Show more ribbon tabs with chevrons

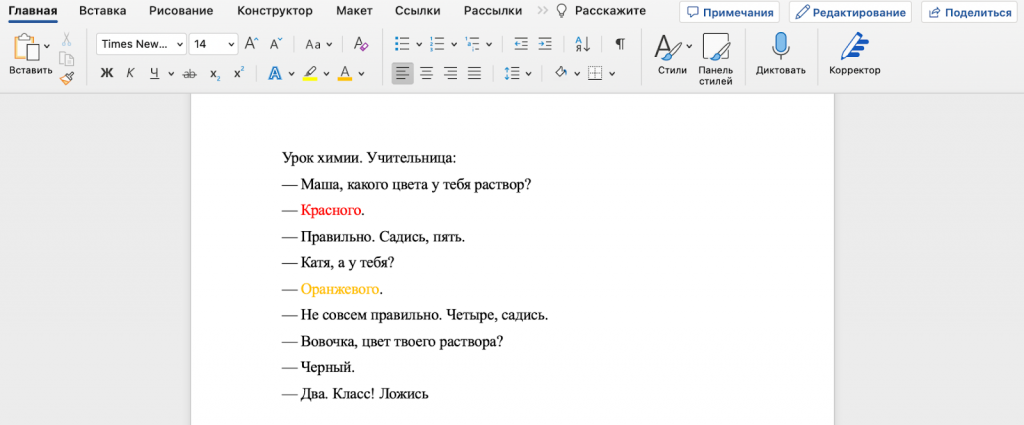[x=542, y=11]
